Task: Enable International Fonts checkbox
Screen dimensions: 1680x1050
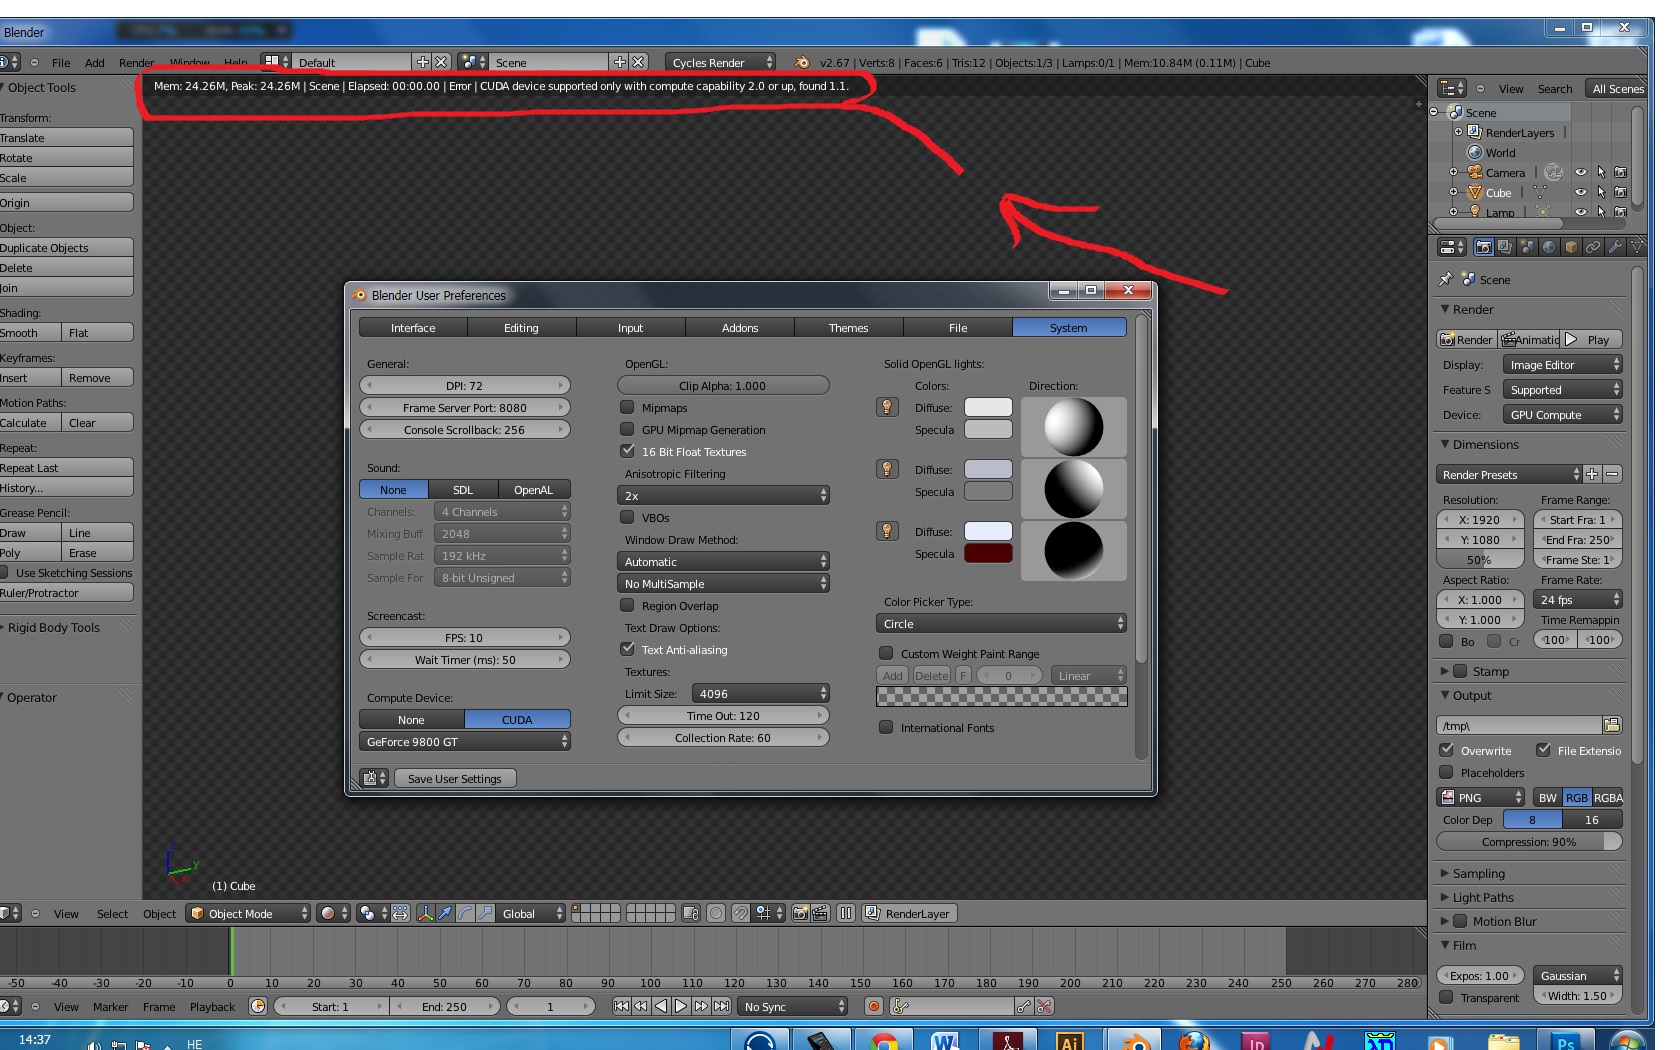Action: 886,727
